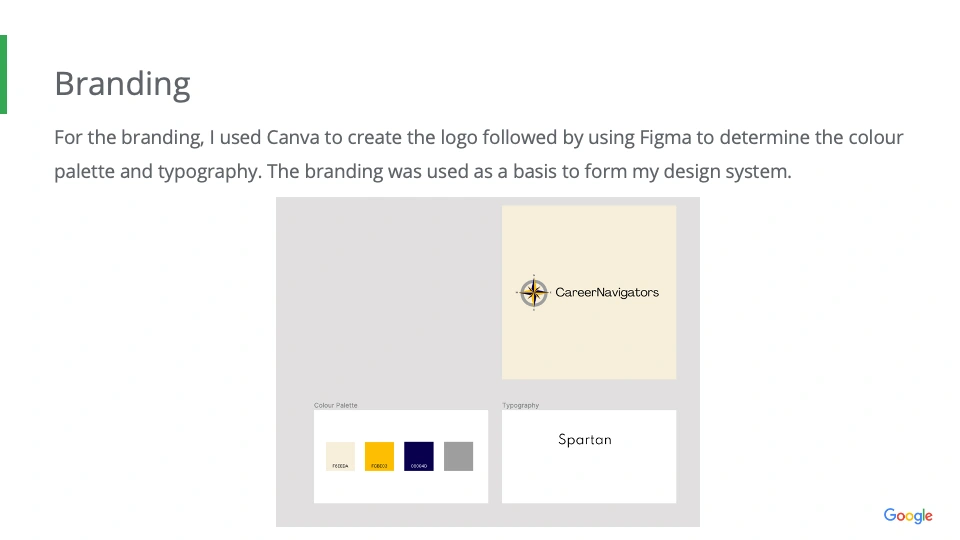Click the hex code label under the yellow swatch
The image size is (960, 540).
tap(379, 466)
